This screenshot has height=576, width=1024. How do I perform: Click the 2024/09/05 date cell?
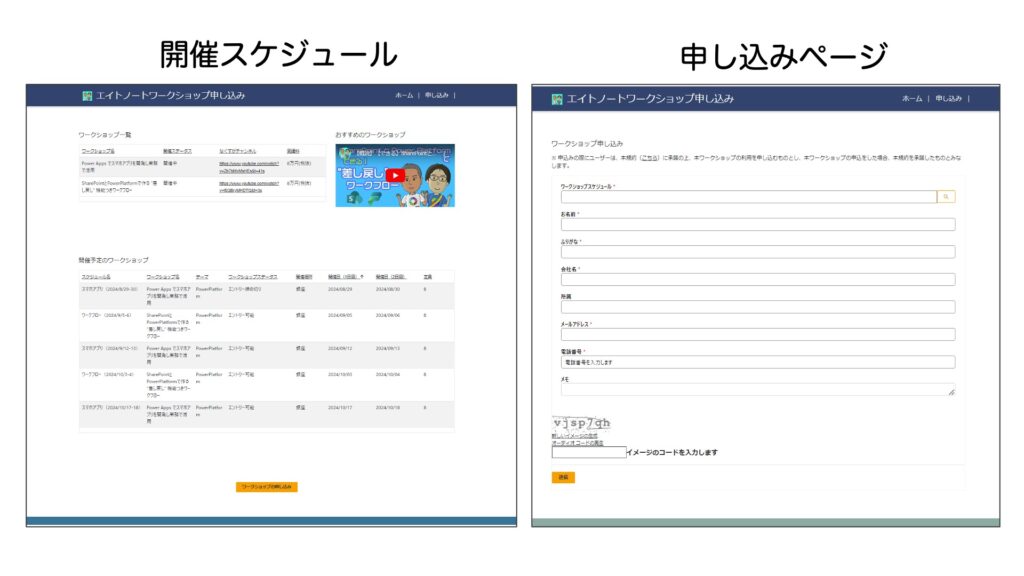[x=340, y=315]
